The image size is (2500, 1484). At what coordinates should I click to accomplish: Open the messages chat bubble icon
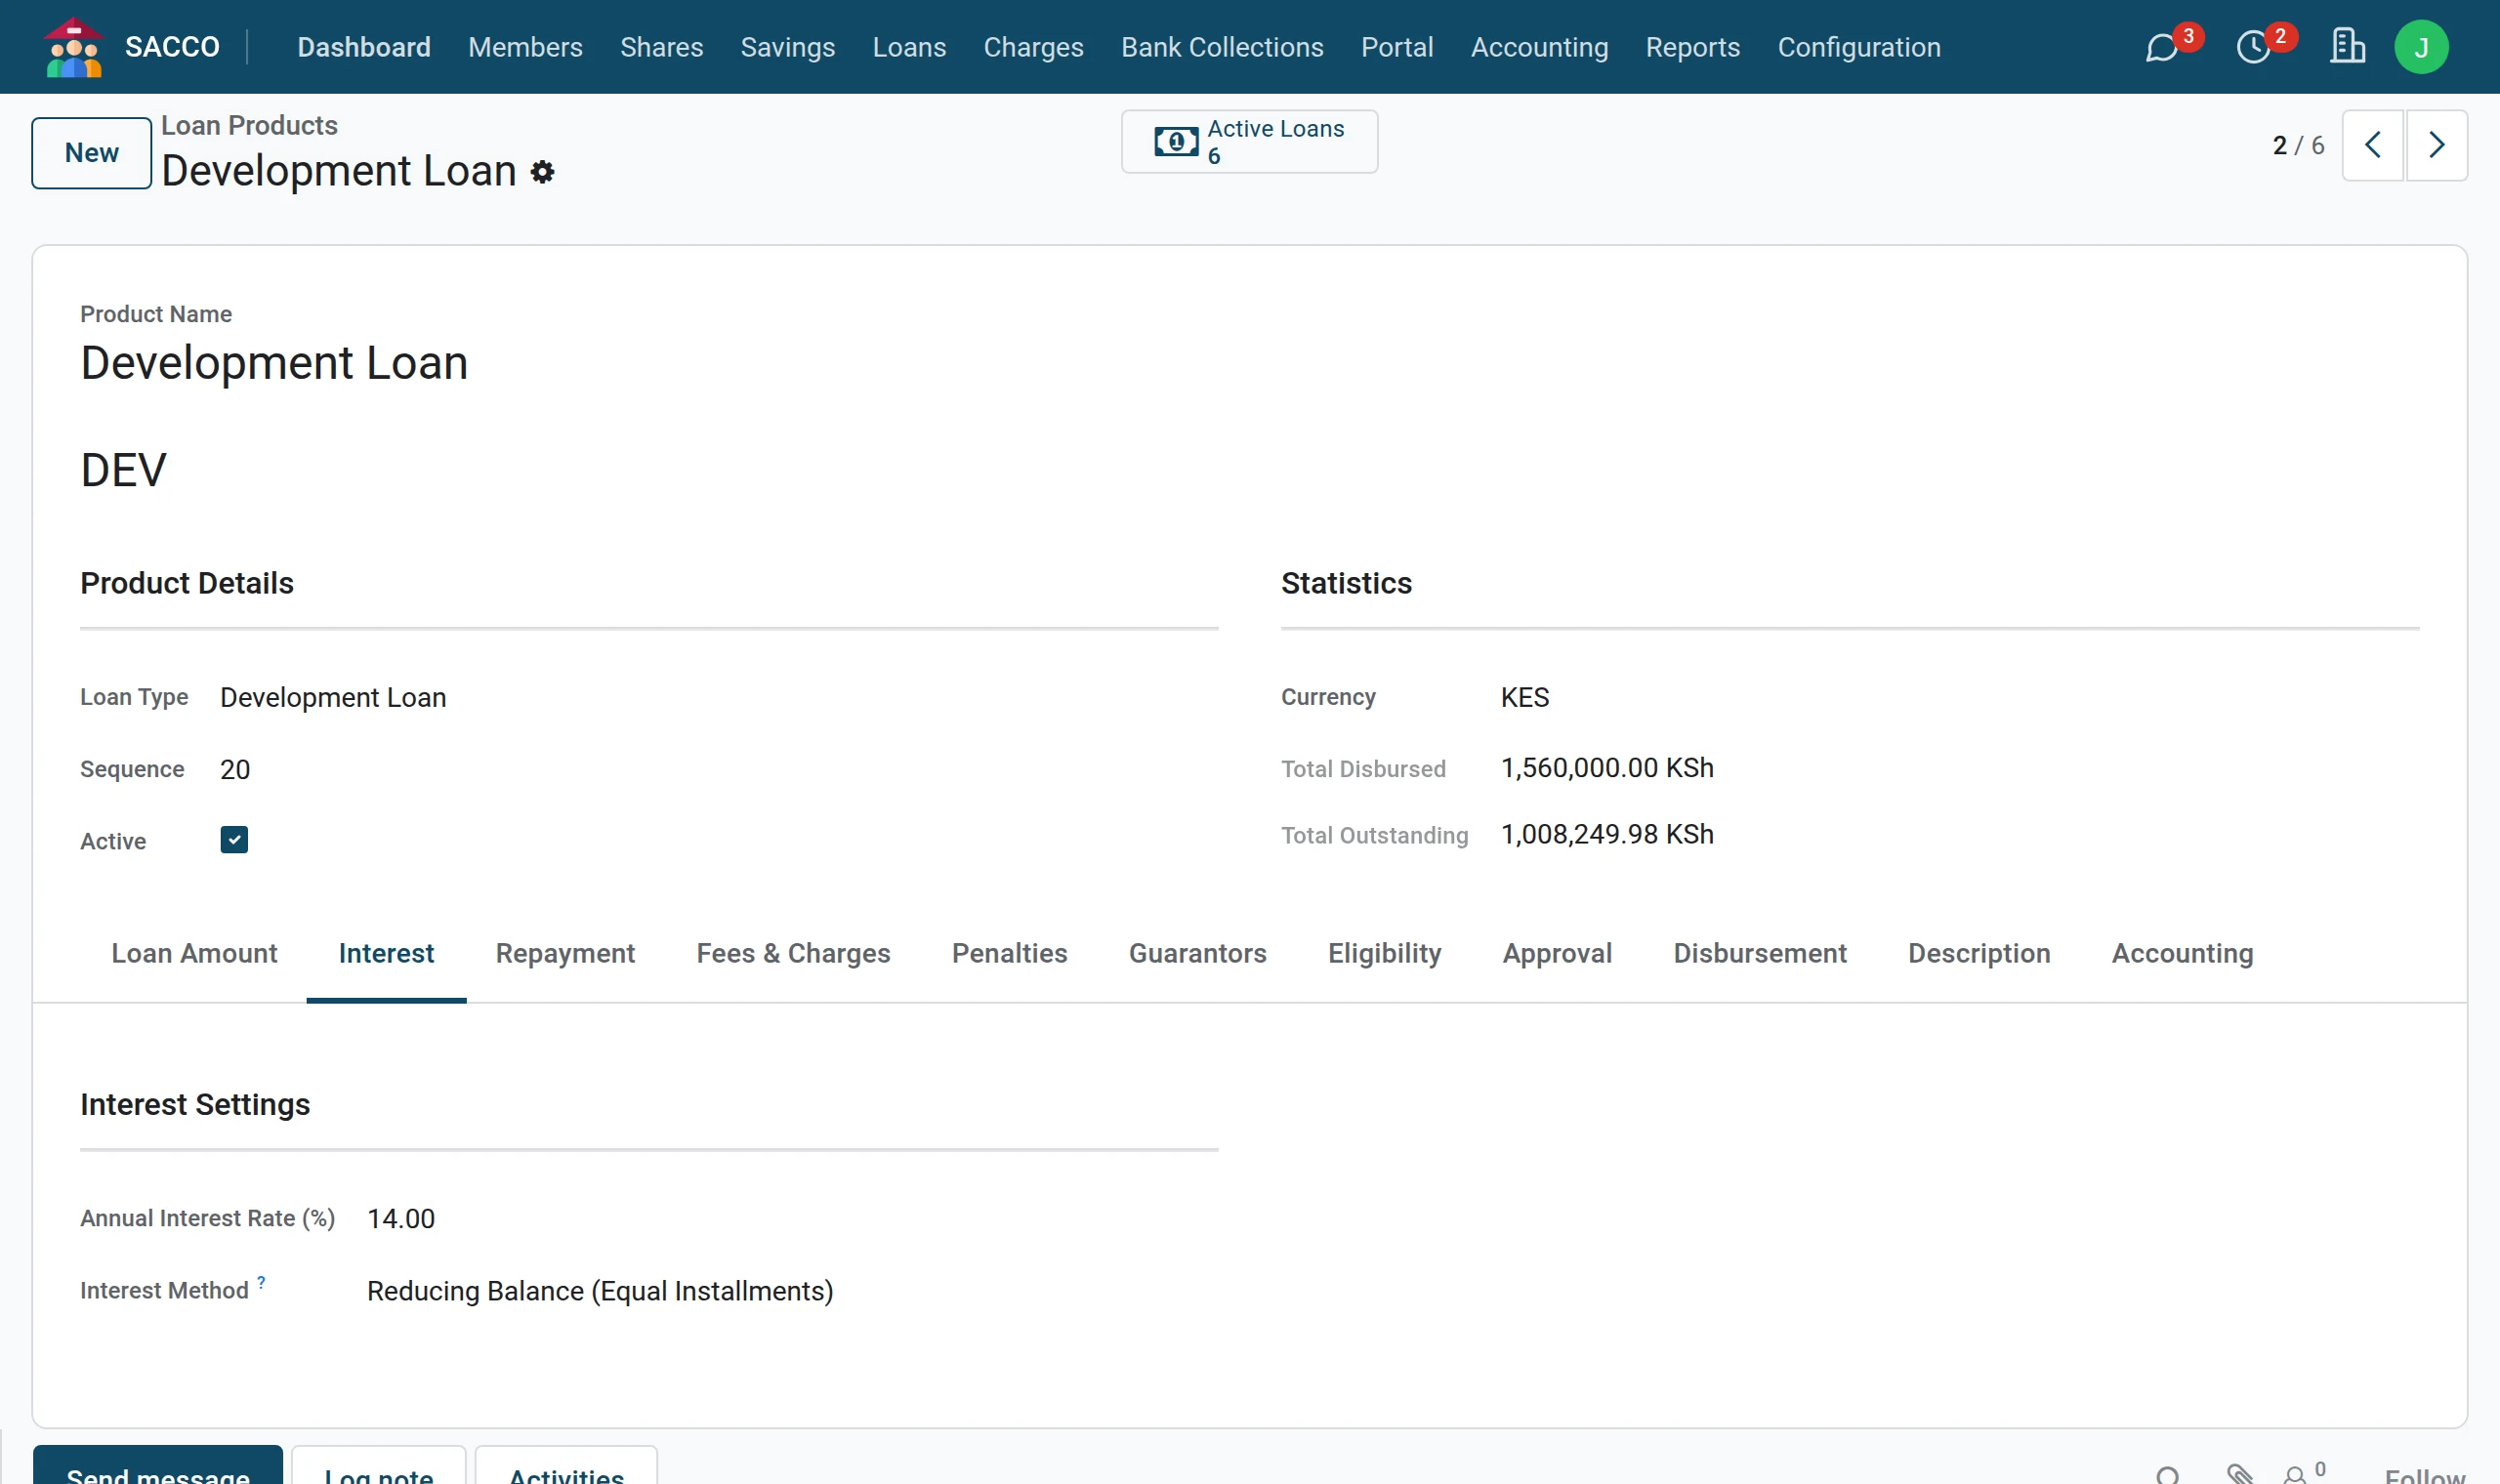(x=2160, y=48)
